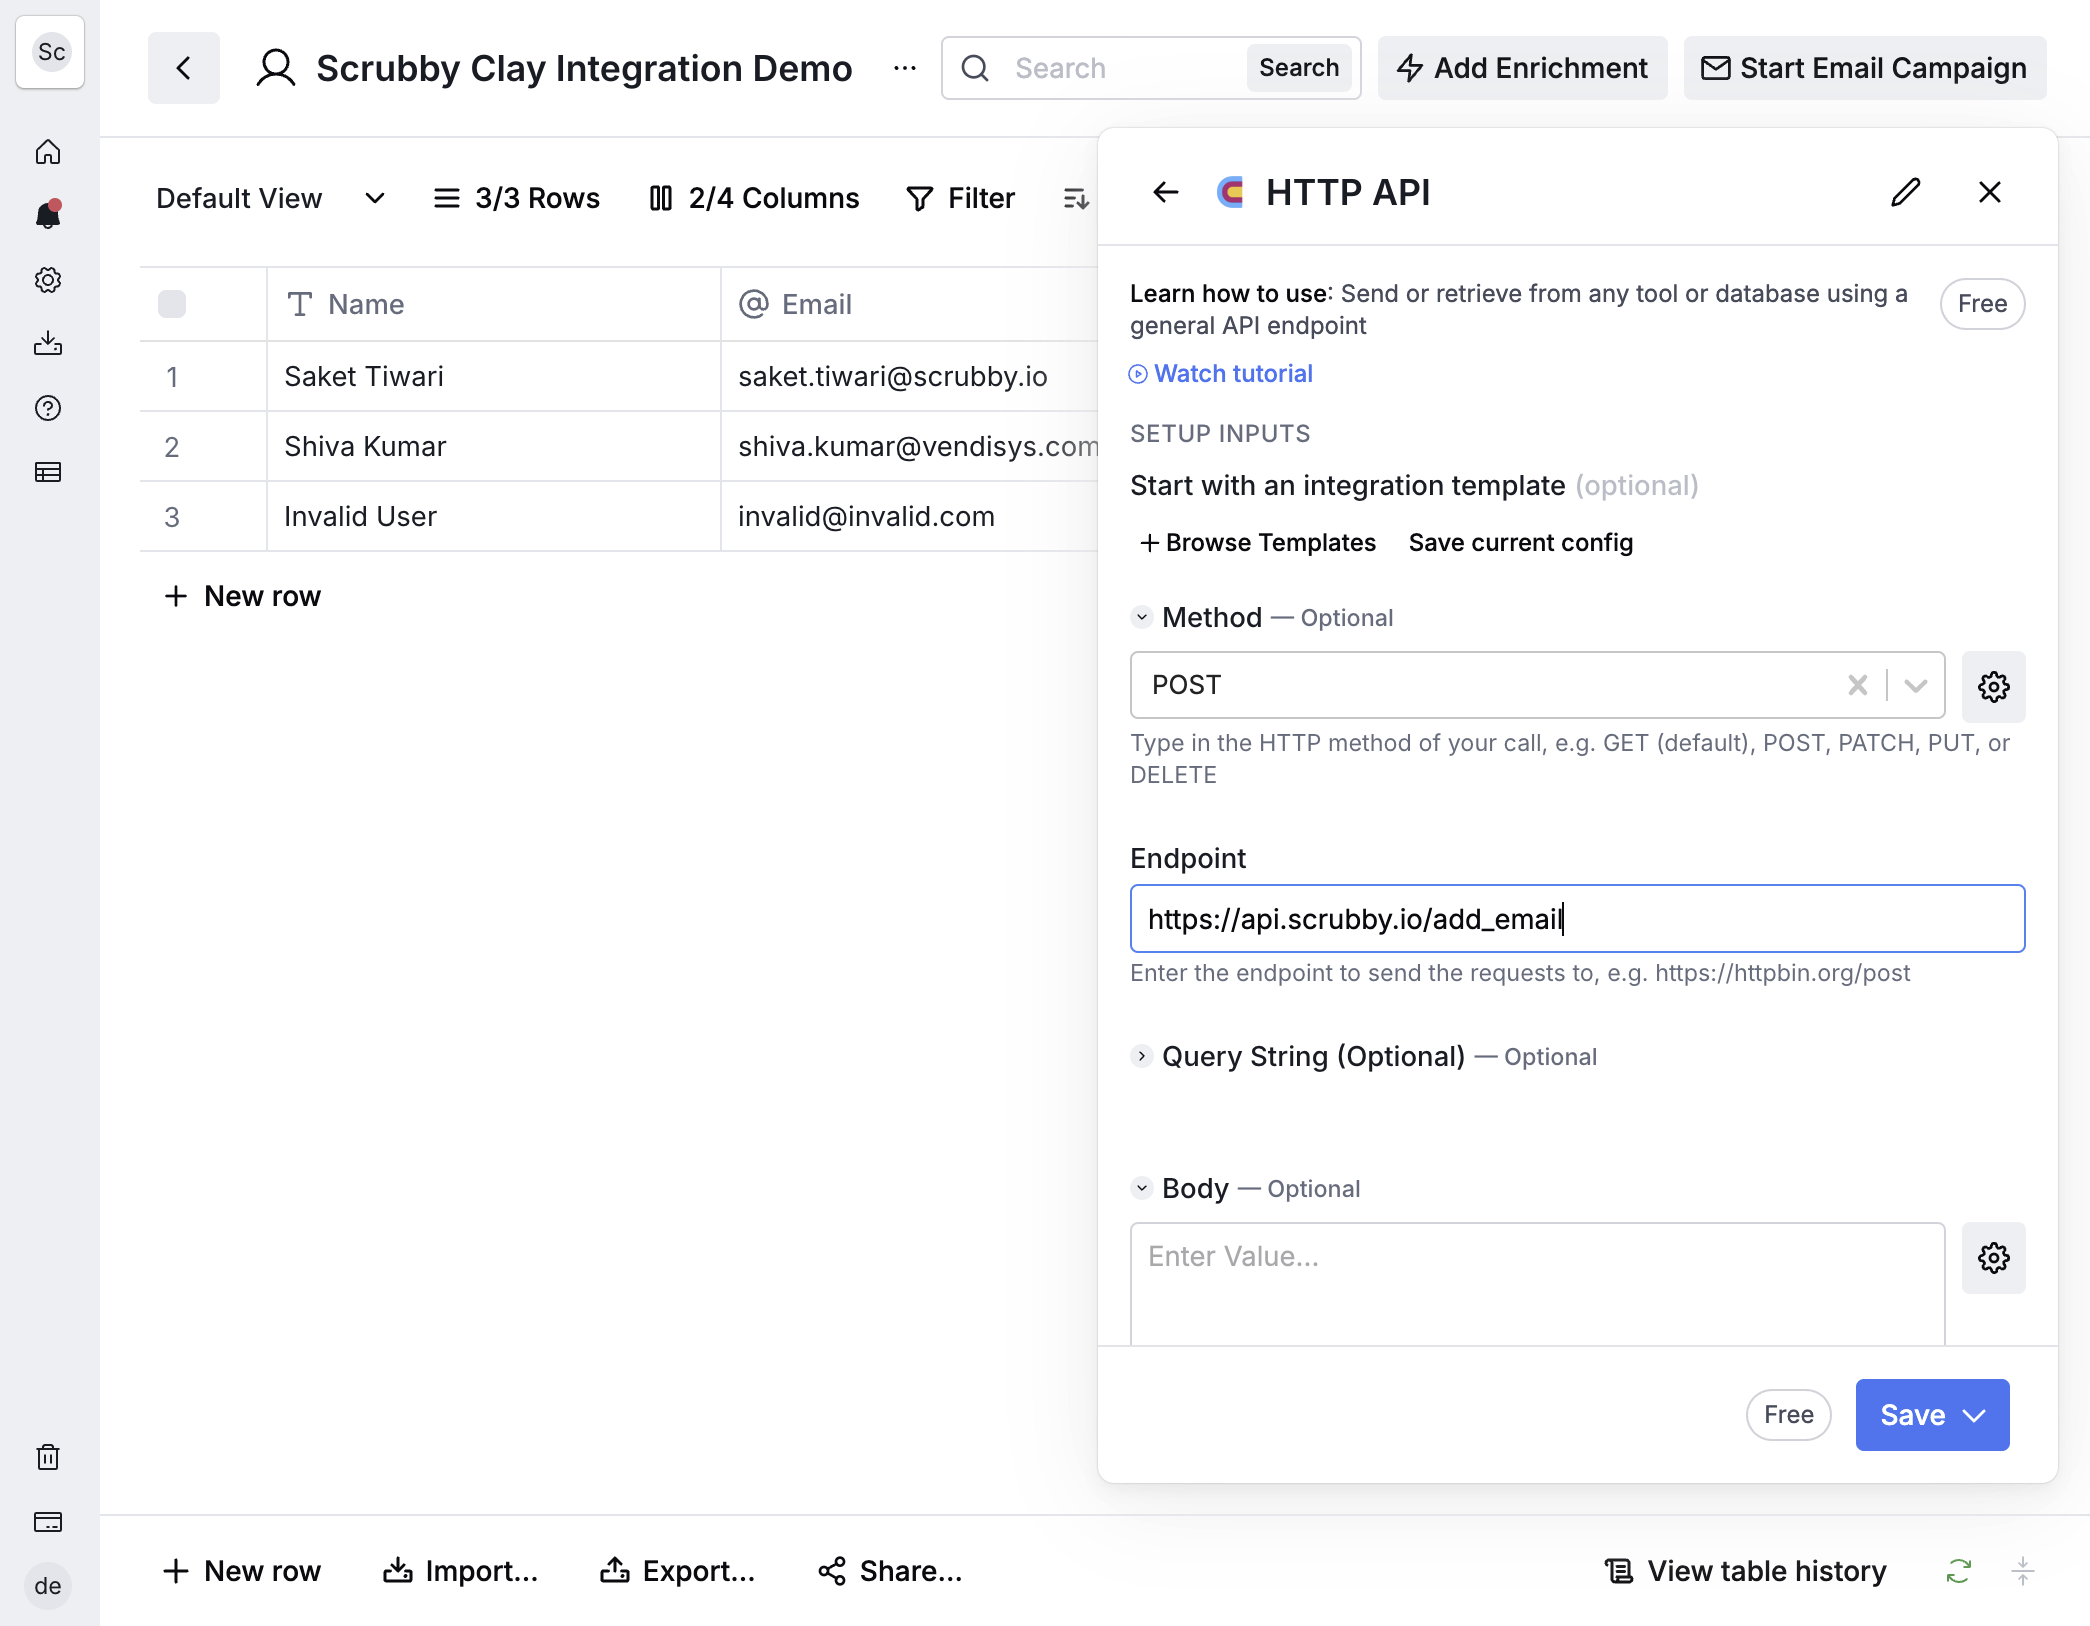
Task: Click Browse Templates
Action: [x=1258, y=542]
